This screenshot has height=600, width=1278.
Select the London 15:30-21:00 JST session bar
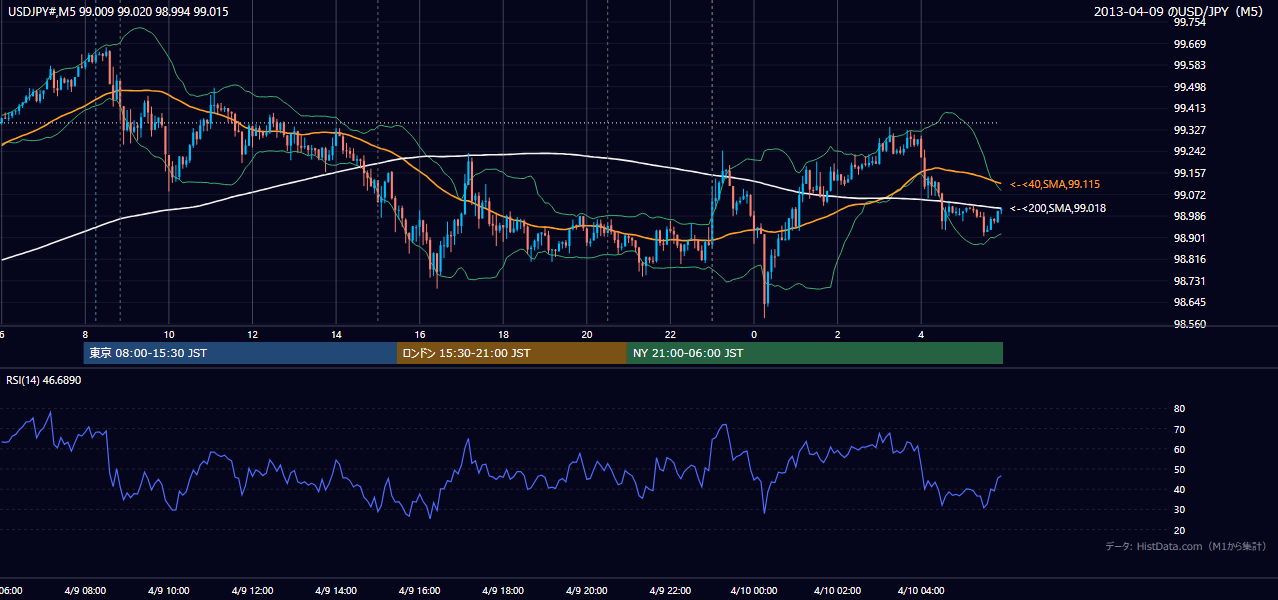click(512, 354)
